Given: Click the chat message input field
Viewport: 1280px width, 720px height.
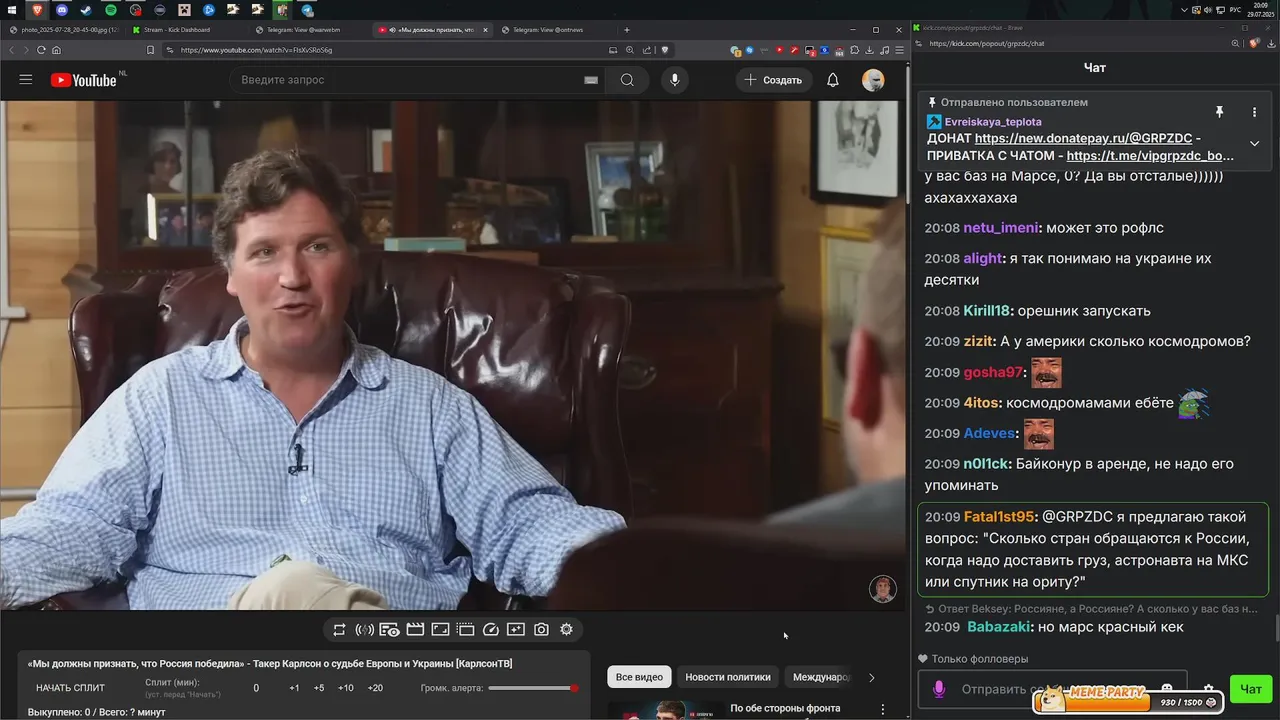Looking at the screenshot, I should 1052,689.
